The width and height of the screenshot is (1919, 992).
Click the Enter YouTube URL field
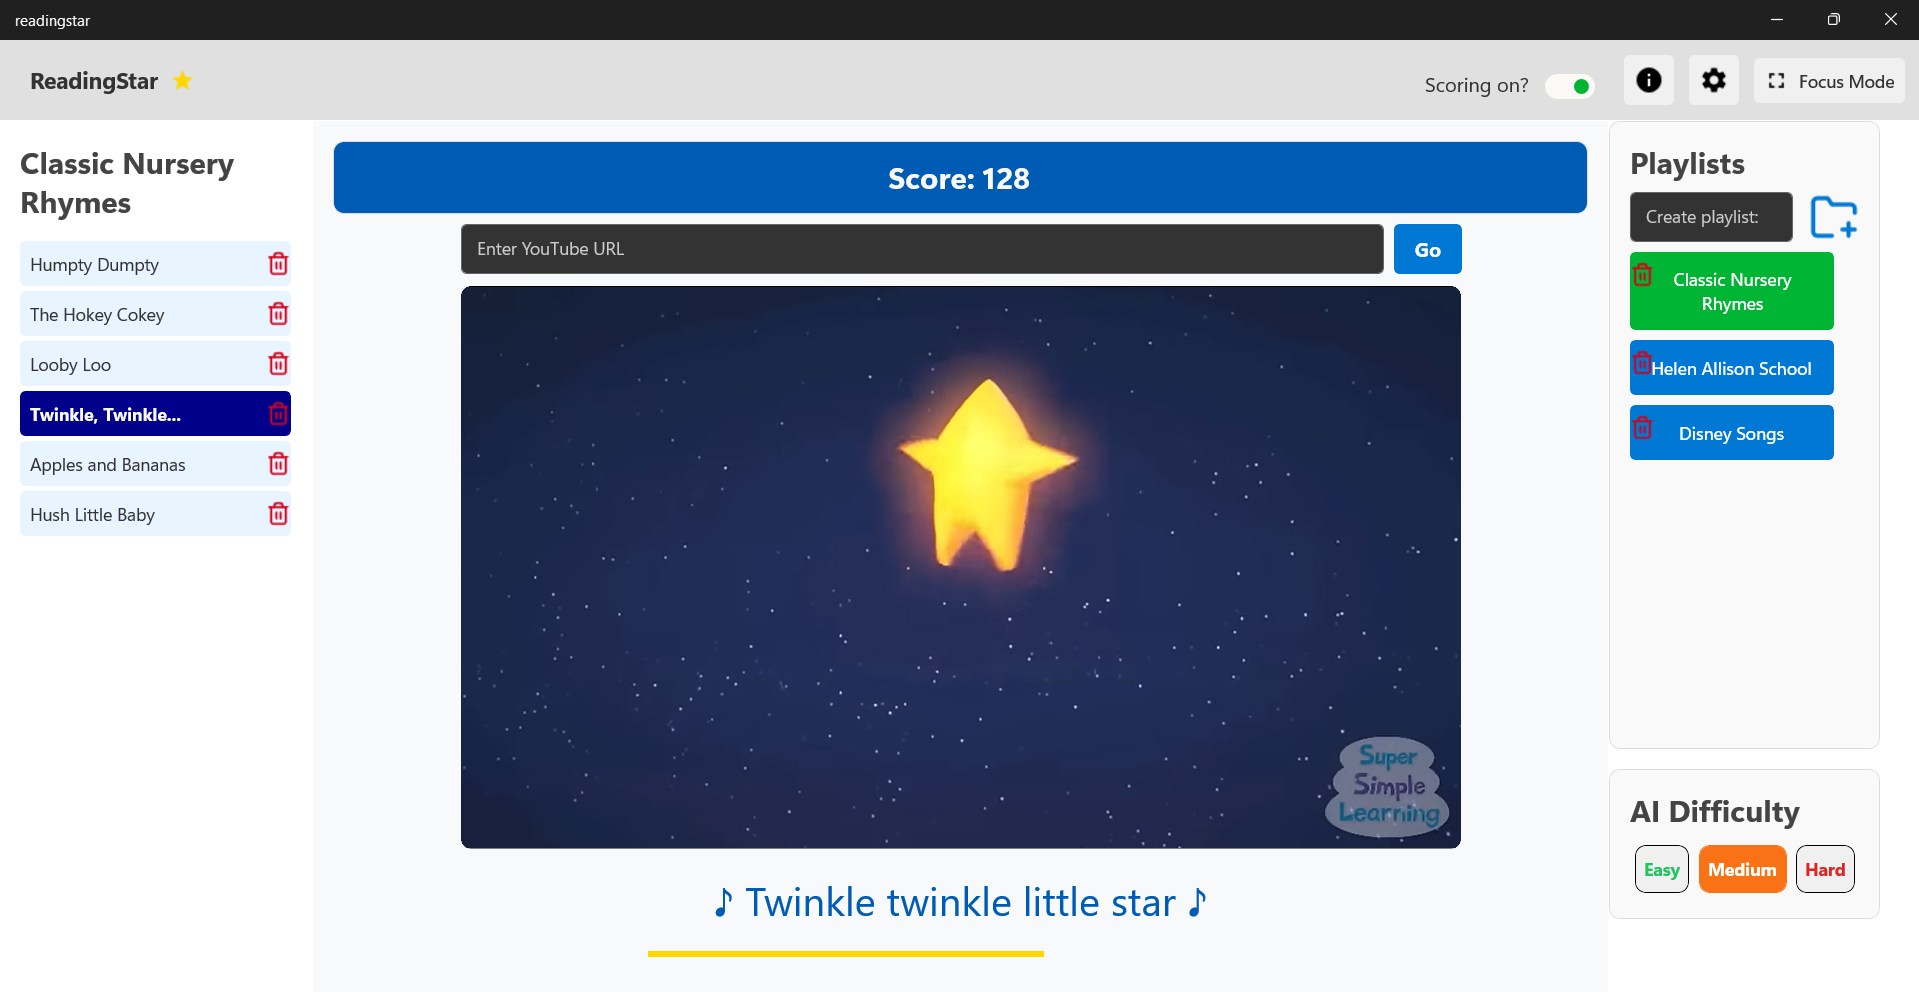click(922, 249)
